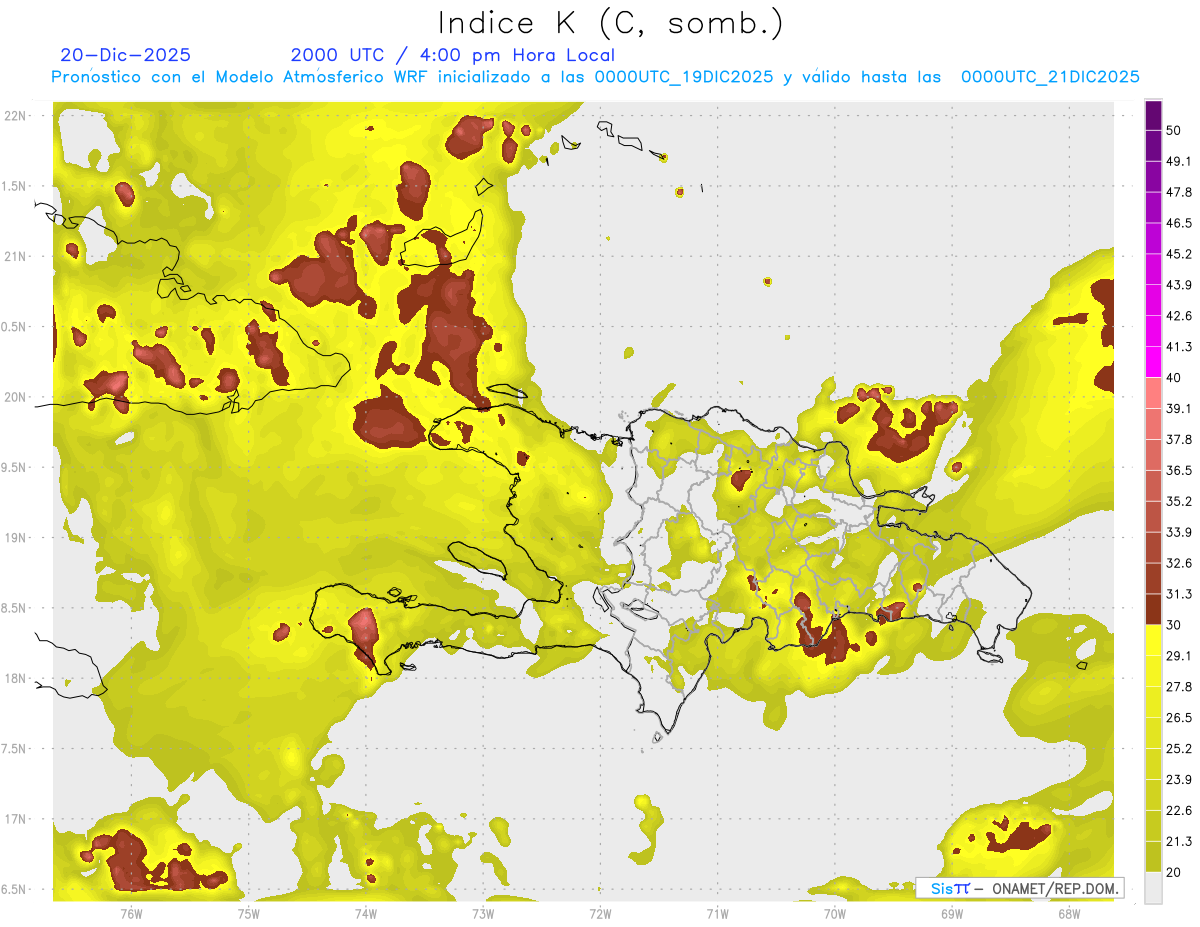This screenshot has width=1200, height=927.
Task: Pick the salmon swatch between 39.1 and 40
Action: pos(1154,393)
